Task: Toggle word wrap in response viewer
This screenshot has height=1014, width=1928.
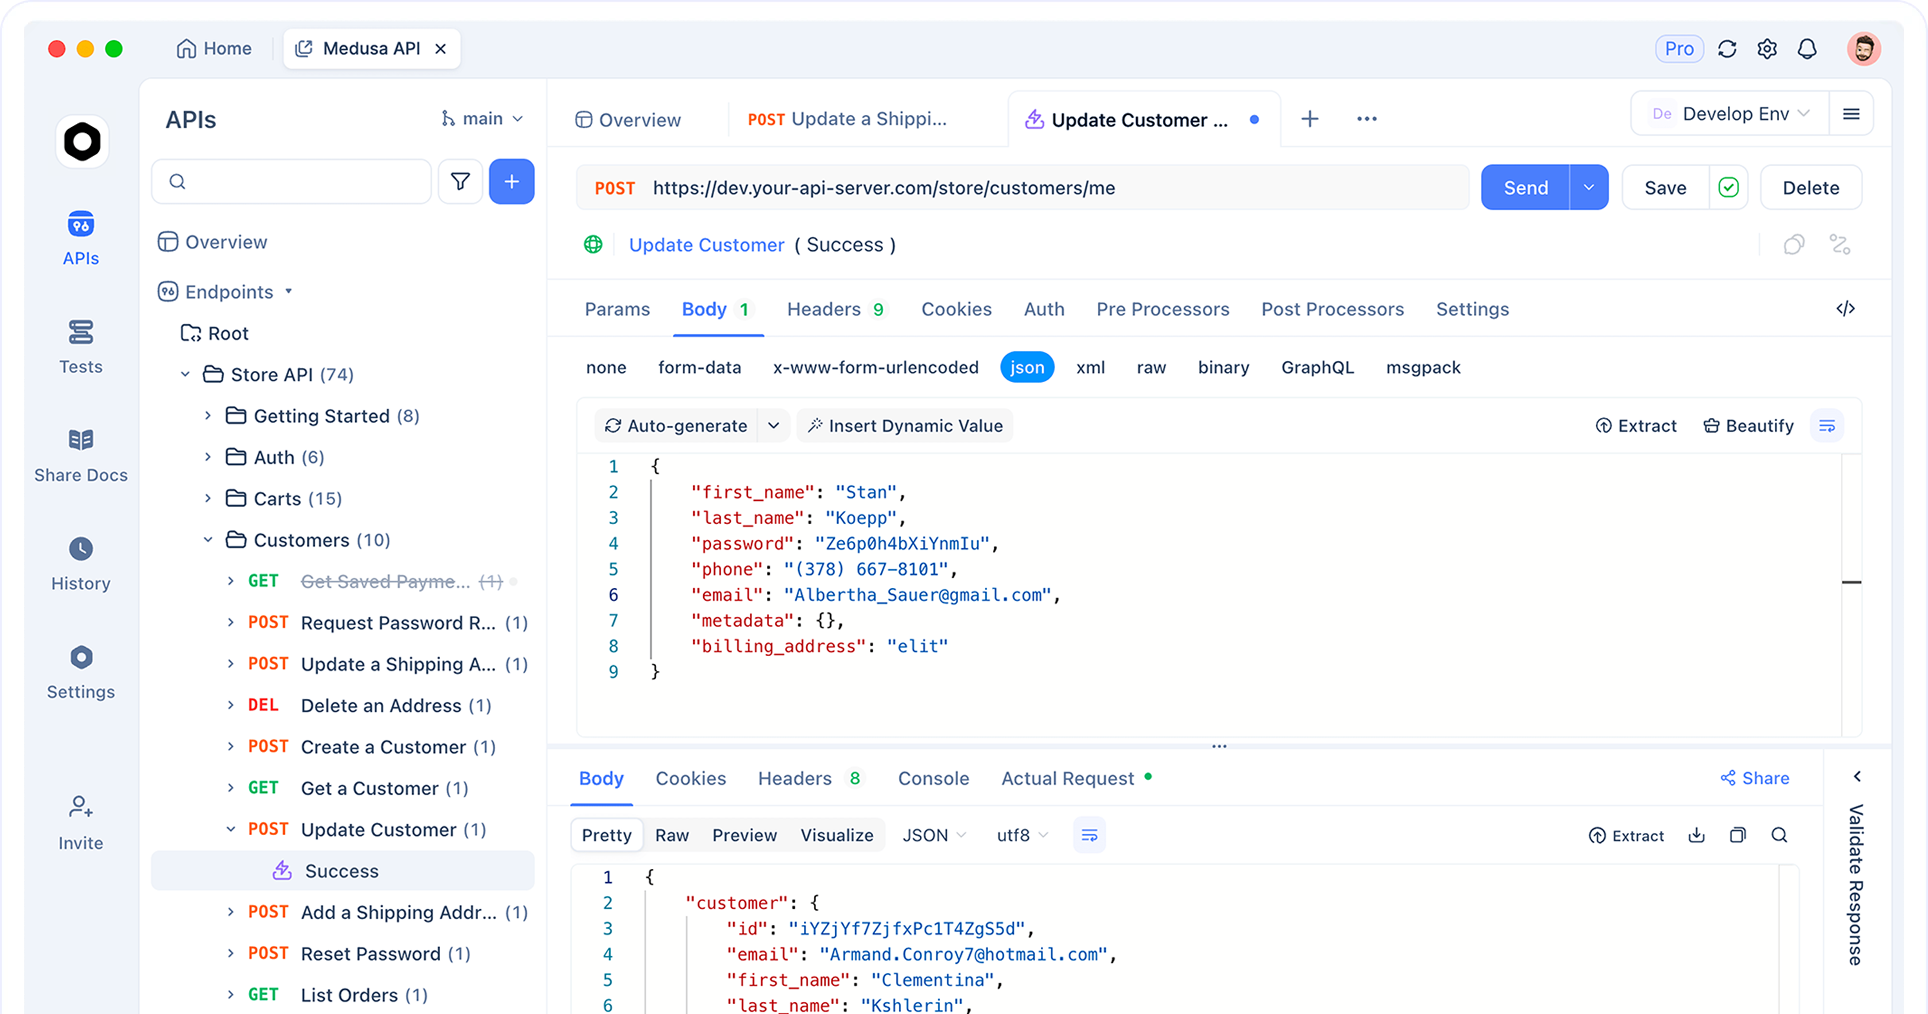Action: (1089, 835)
